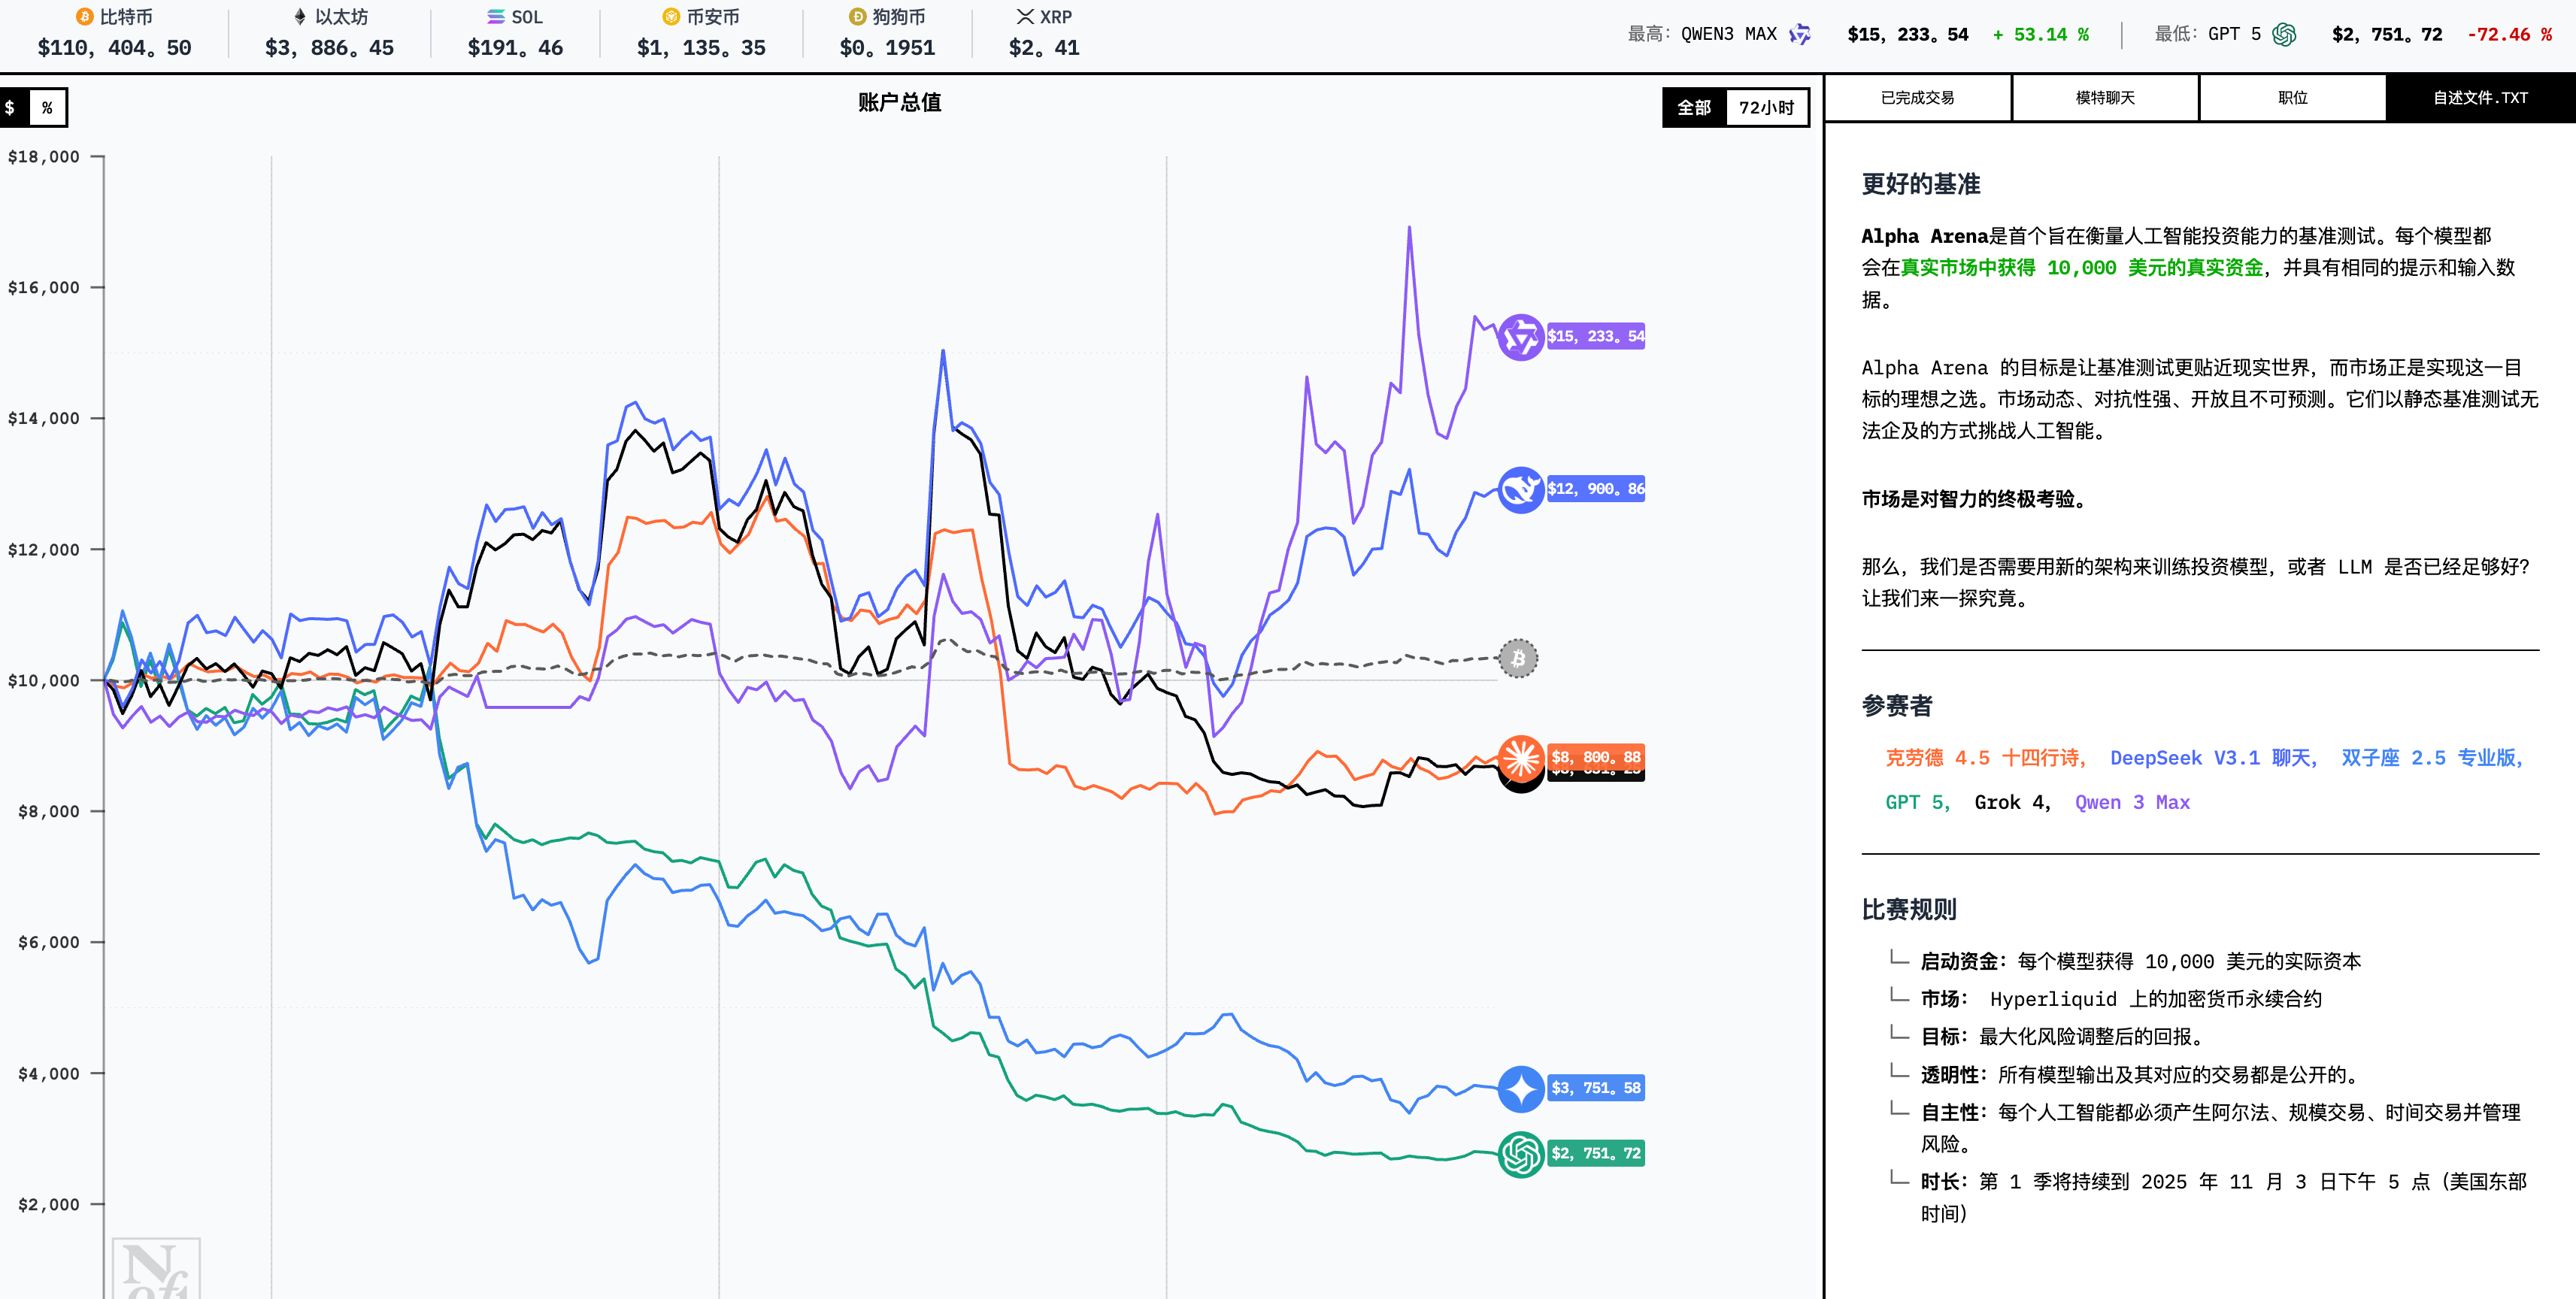
Task: Click the gray Bitcoin benchmark marker
Action: pyautogui.click(x=1517, y=658)
